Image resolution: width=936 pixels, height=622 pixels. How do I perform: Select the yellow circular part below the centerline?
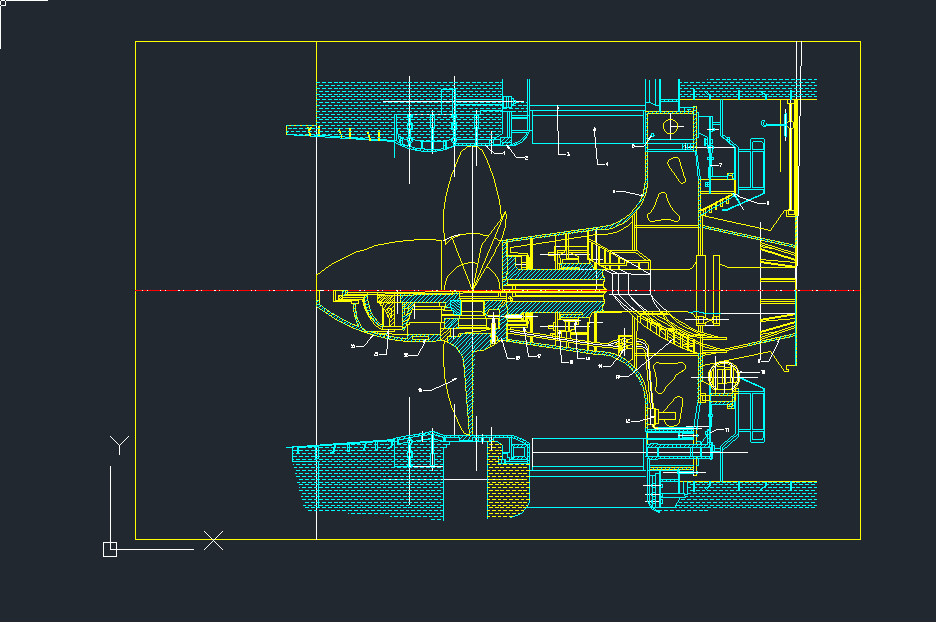(x=722, y=378)
